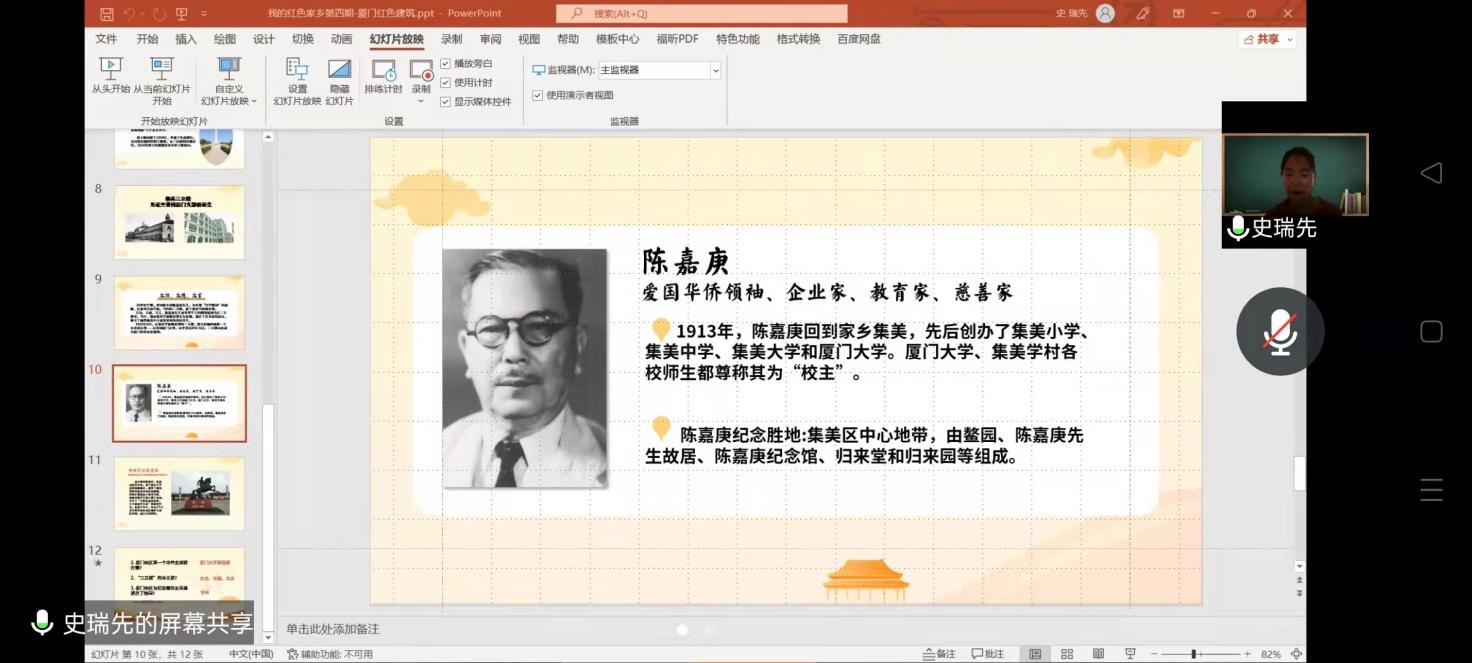Open the Record (录制) button dropdown arrow
This screenshot has height=663, width=1472.
tap(421, 101)
